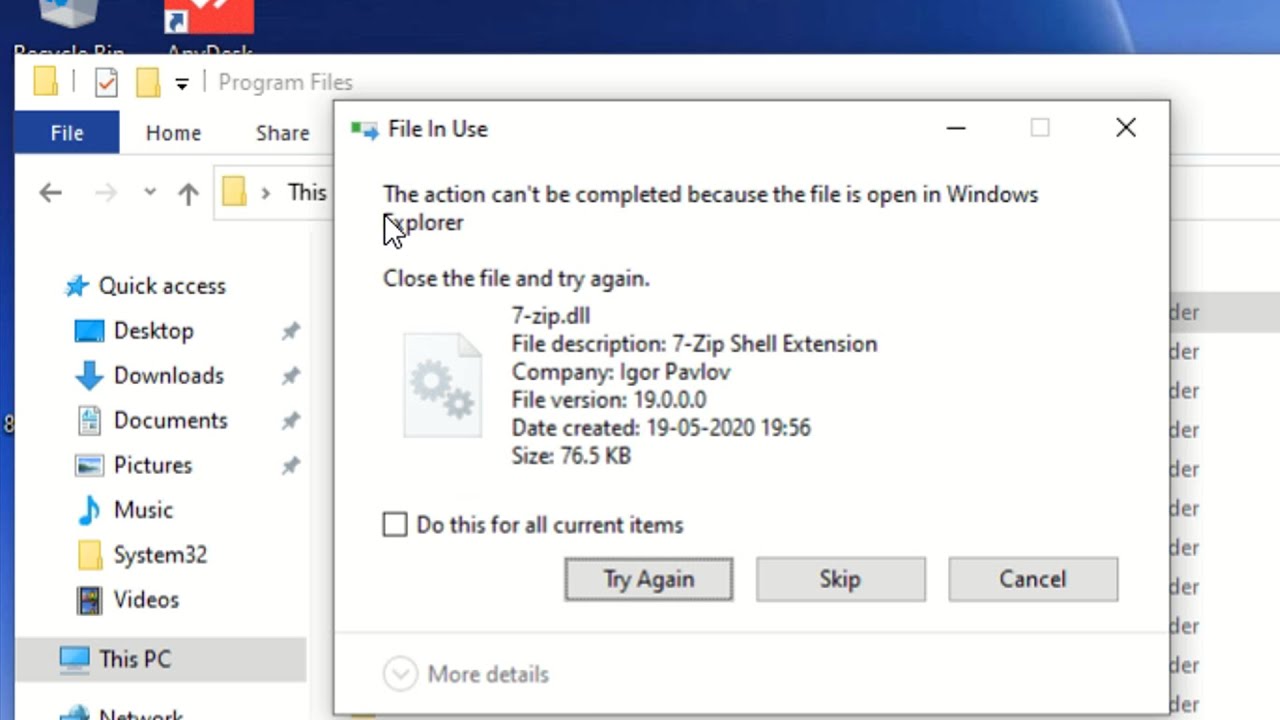
Task: Expand More details section
Action: tap(400, 674)
